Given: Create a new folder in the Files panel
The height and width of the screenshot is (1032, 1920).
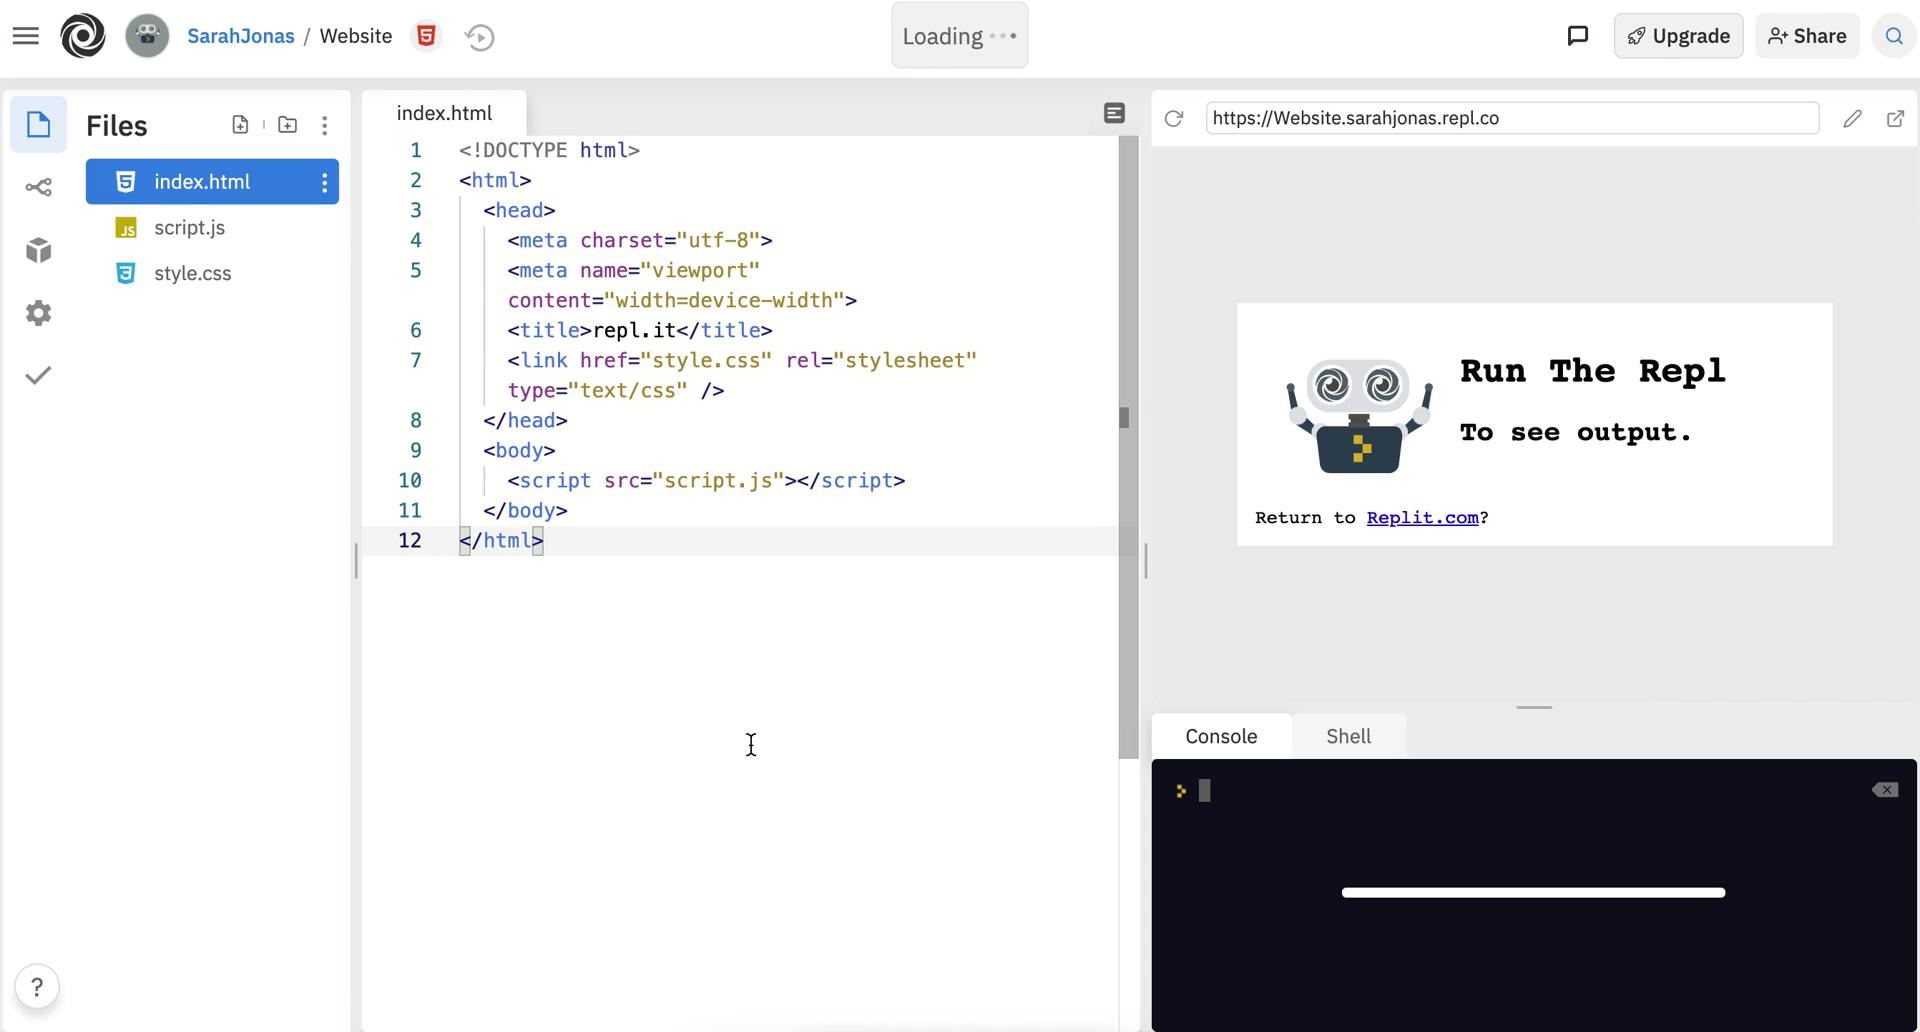Looking at the screenshot, I should (x=288, y=124).
